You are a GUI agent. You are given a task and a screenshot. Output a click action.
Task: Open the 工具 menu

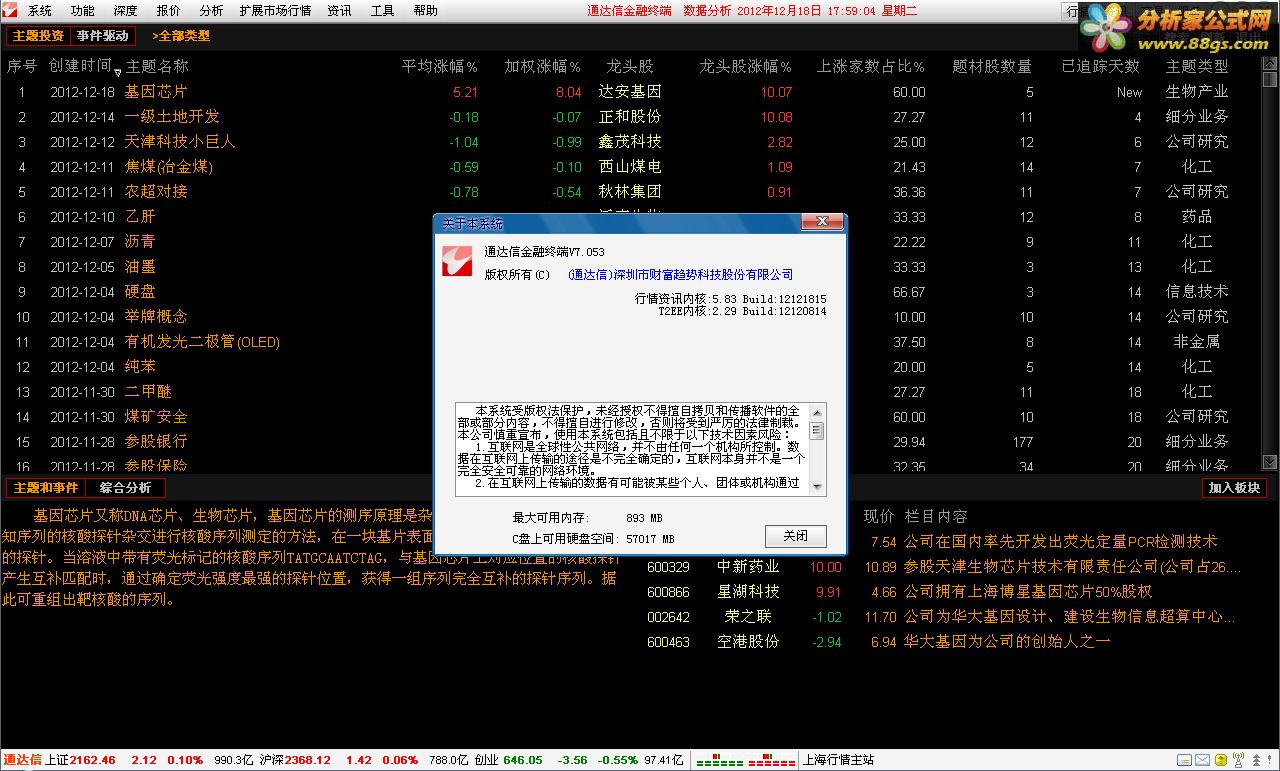point(382,11)
